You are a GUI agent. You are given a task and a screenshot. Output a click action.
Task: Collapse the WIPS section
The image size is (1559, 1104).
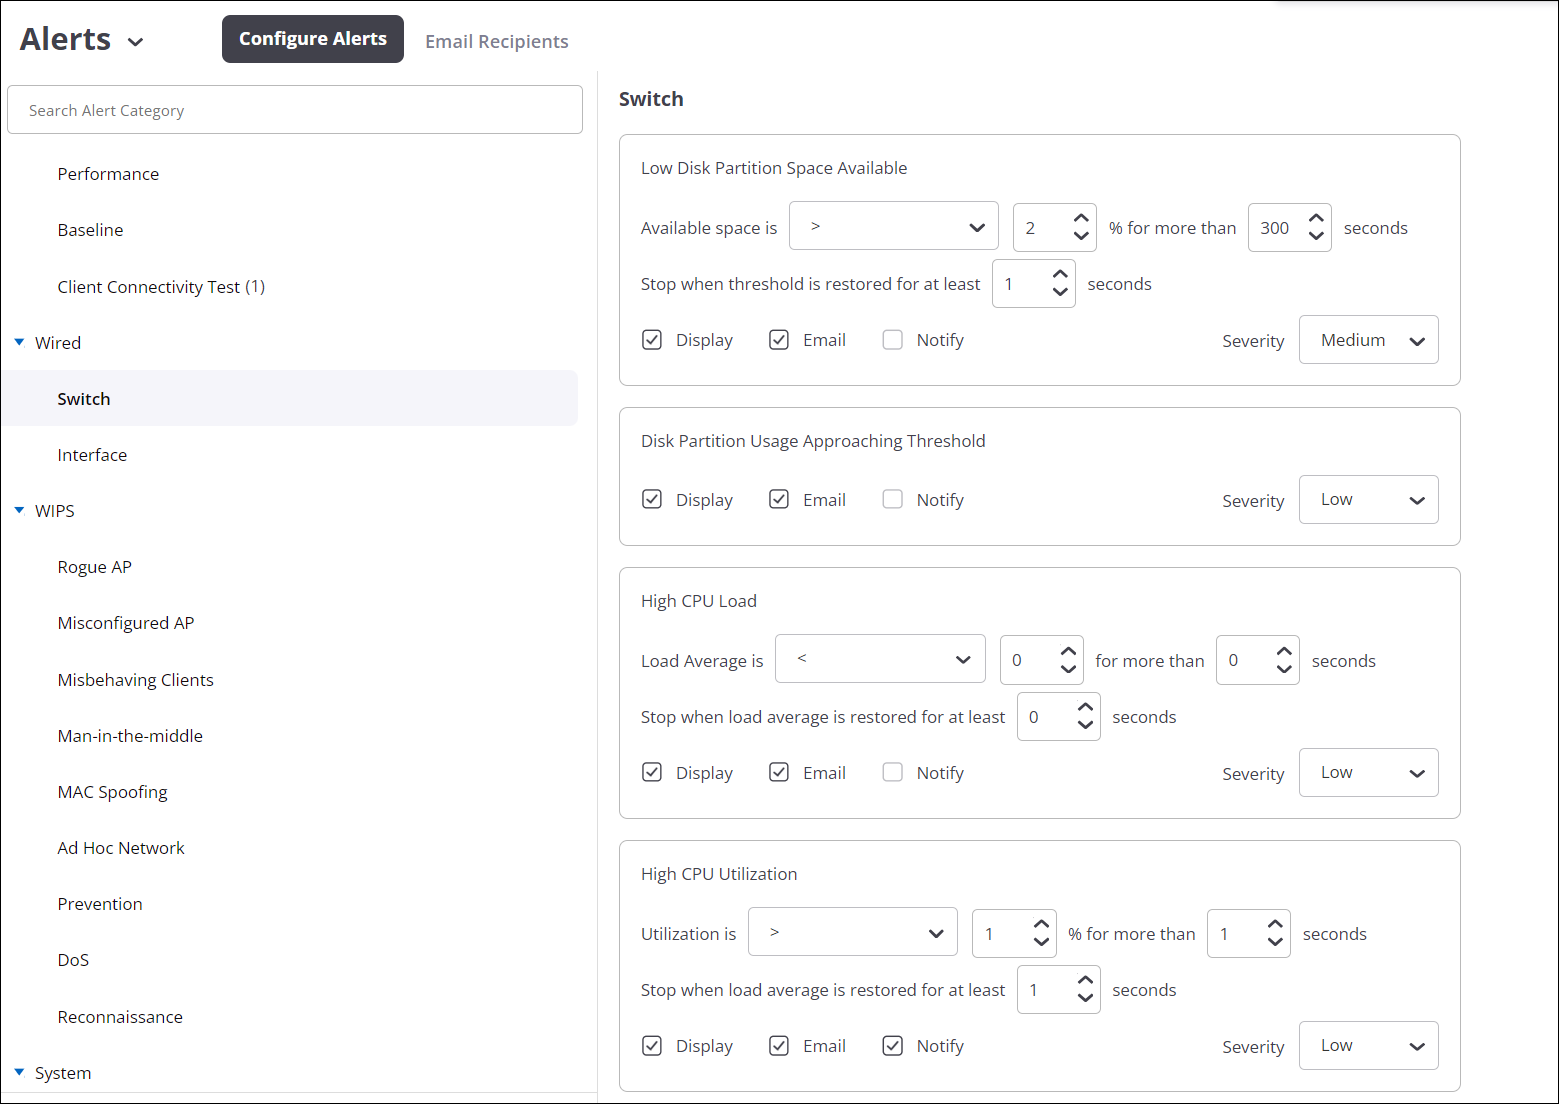pos(19,510)
